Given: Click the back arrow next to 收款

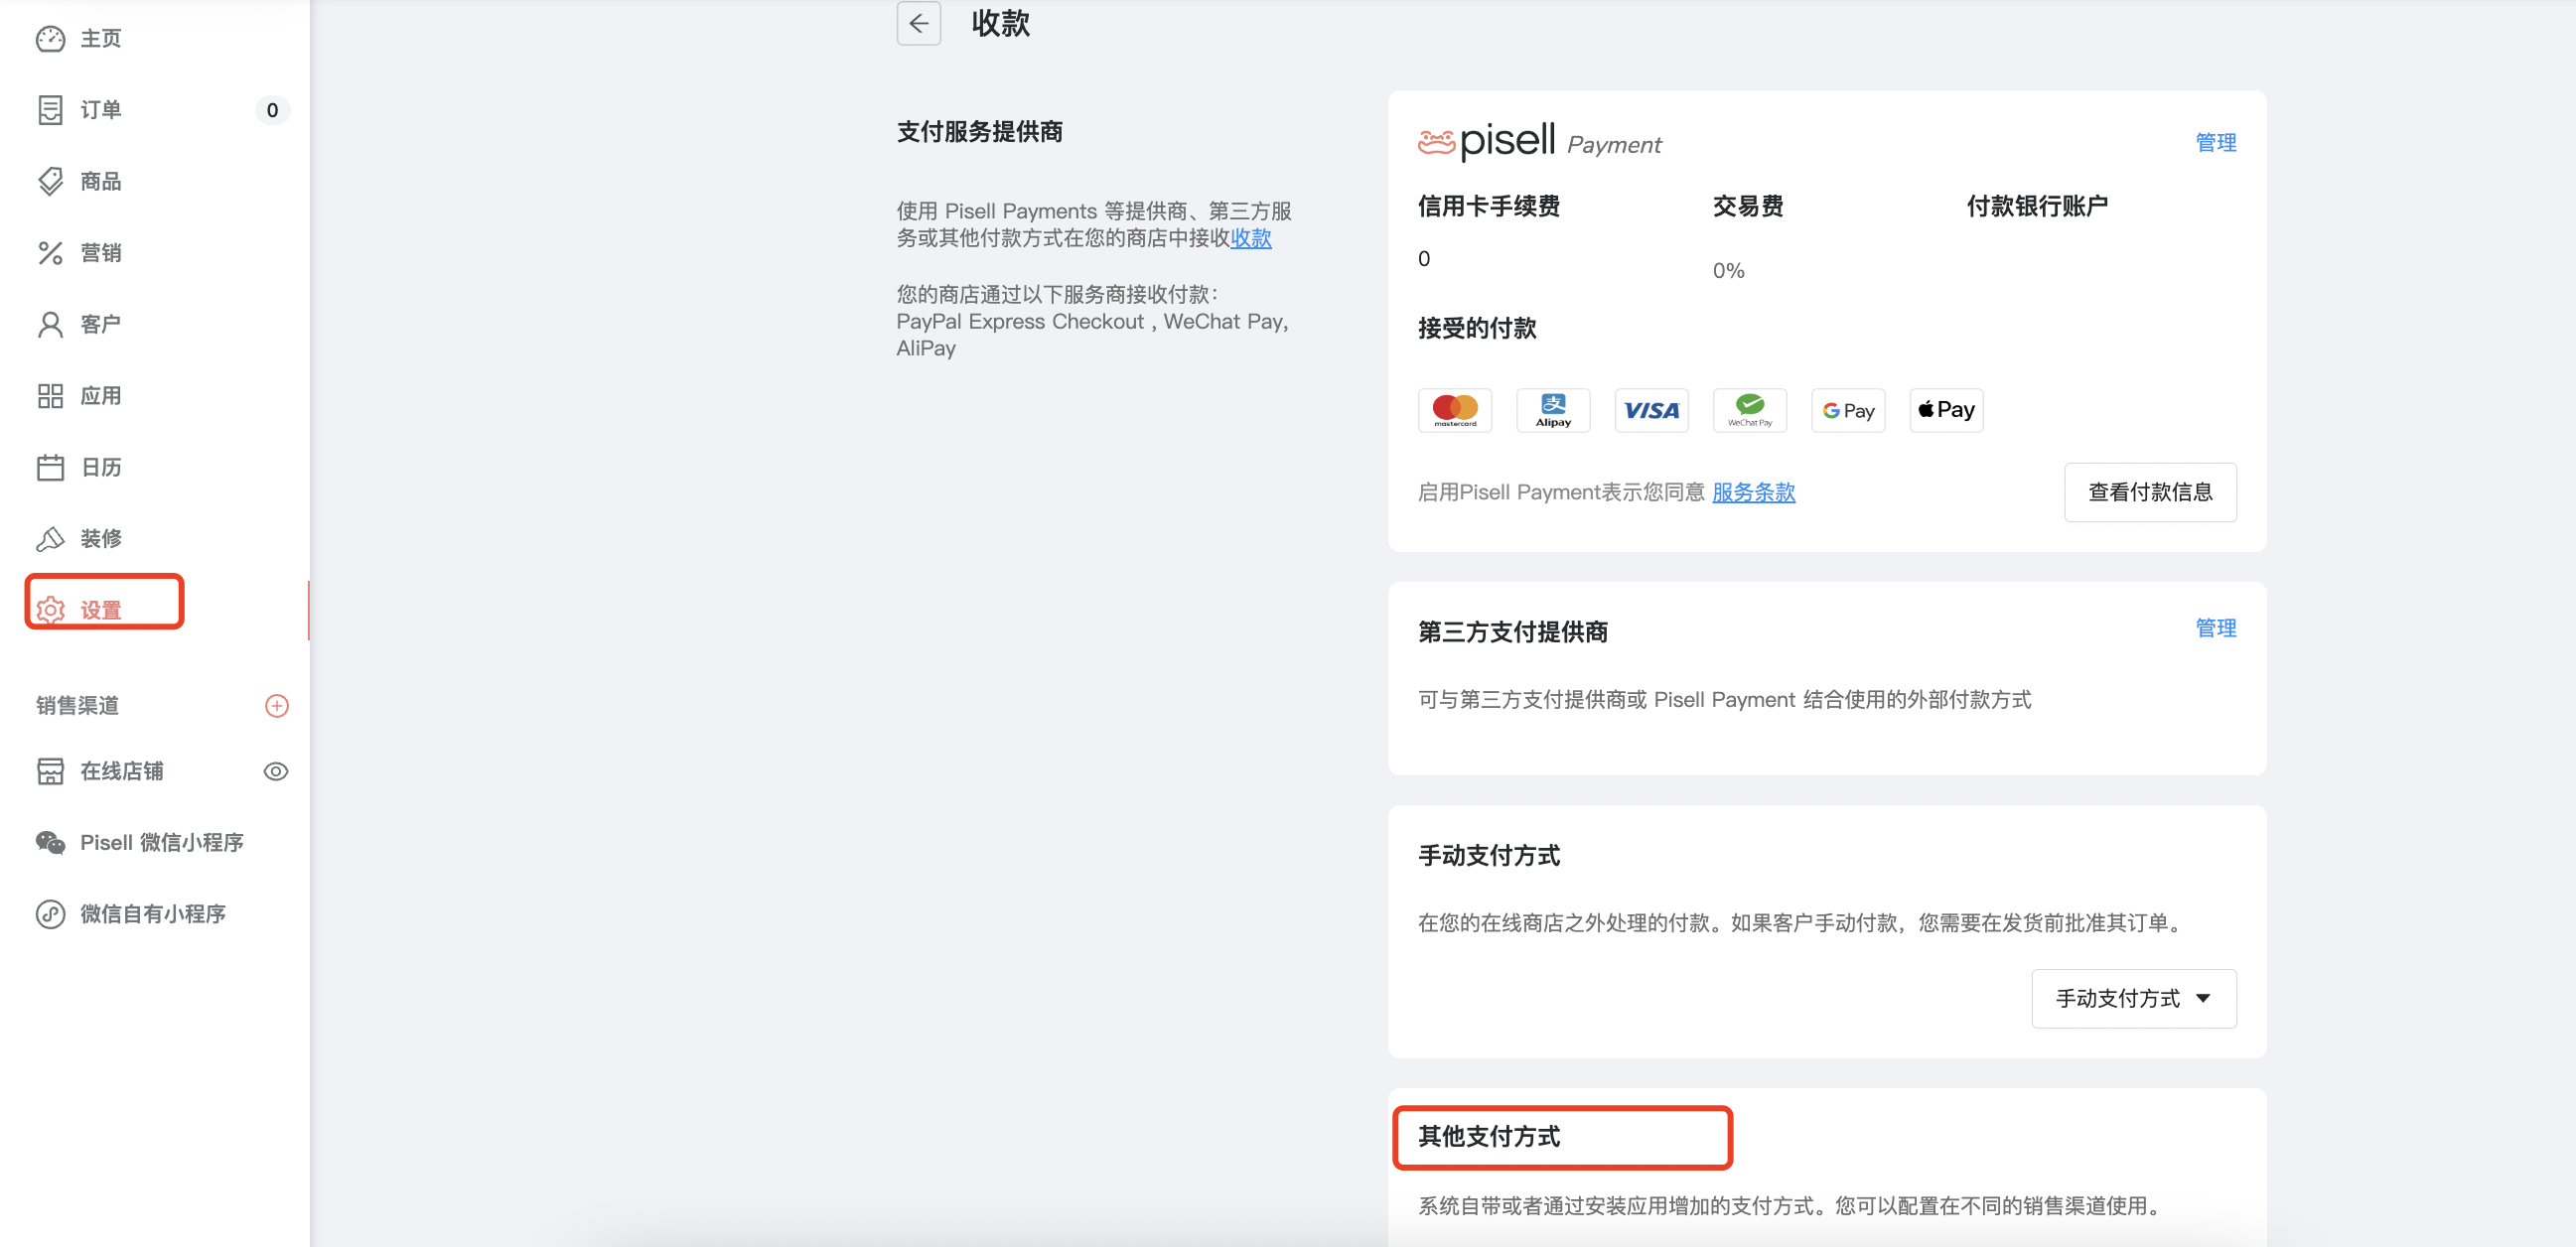Looking at the screenshot, I should pyautogui.click(x=918, y=23).
